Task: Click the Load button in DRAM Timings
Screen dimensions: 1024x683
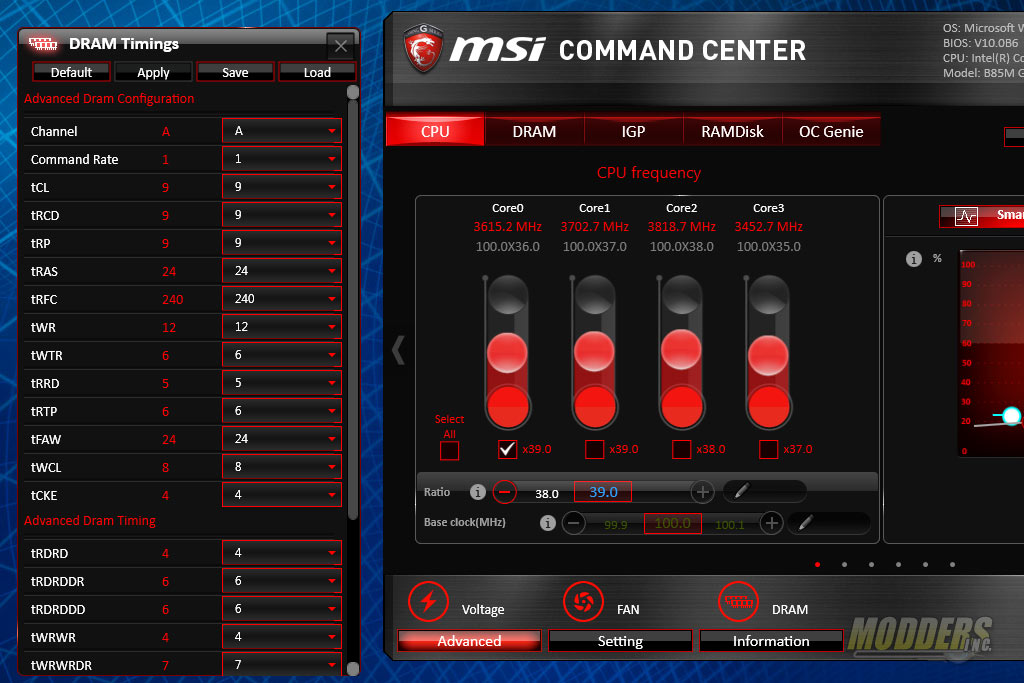Action: 317,72
